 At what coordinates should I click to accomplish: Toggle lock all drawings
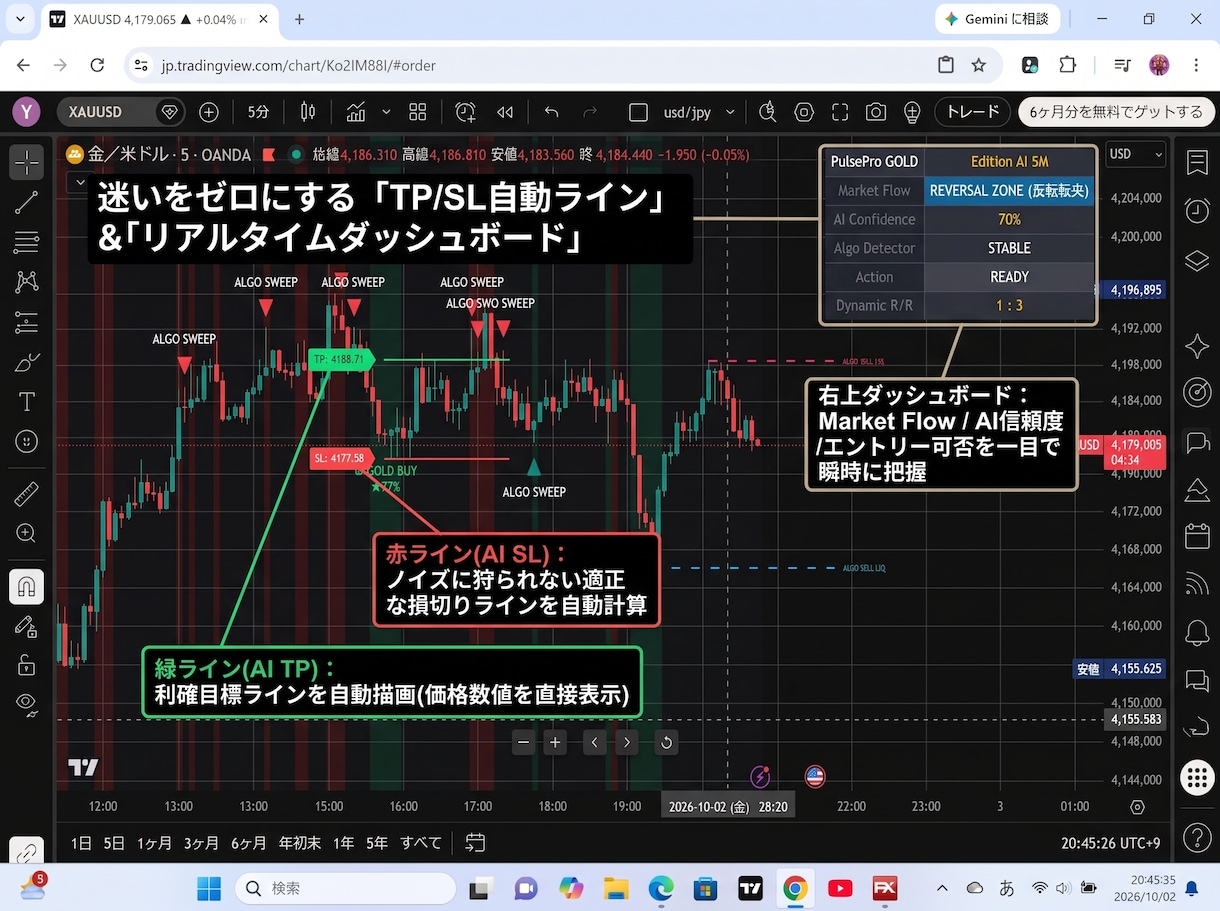27,665
